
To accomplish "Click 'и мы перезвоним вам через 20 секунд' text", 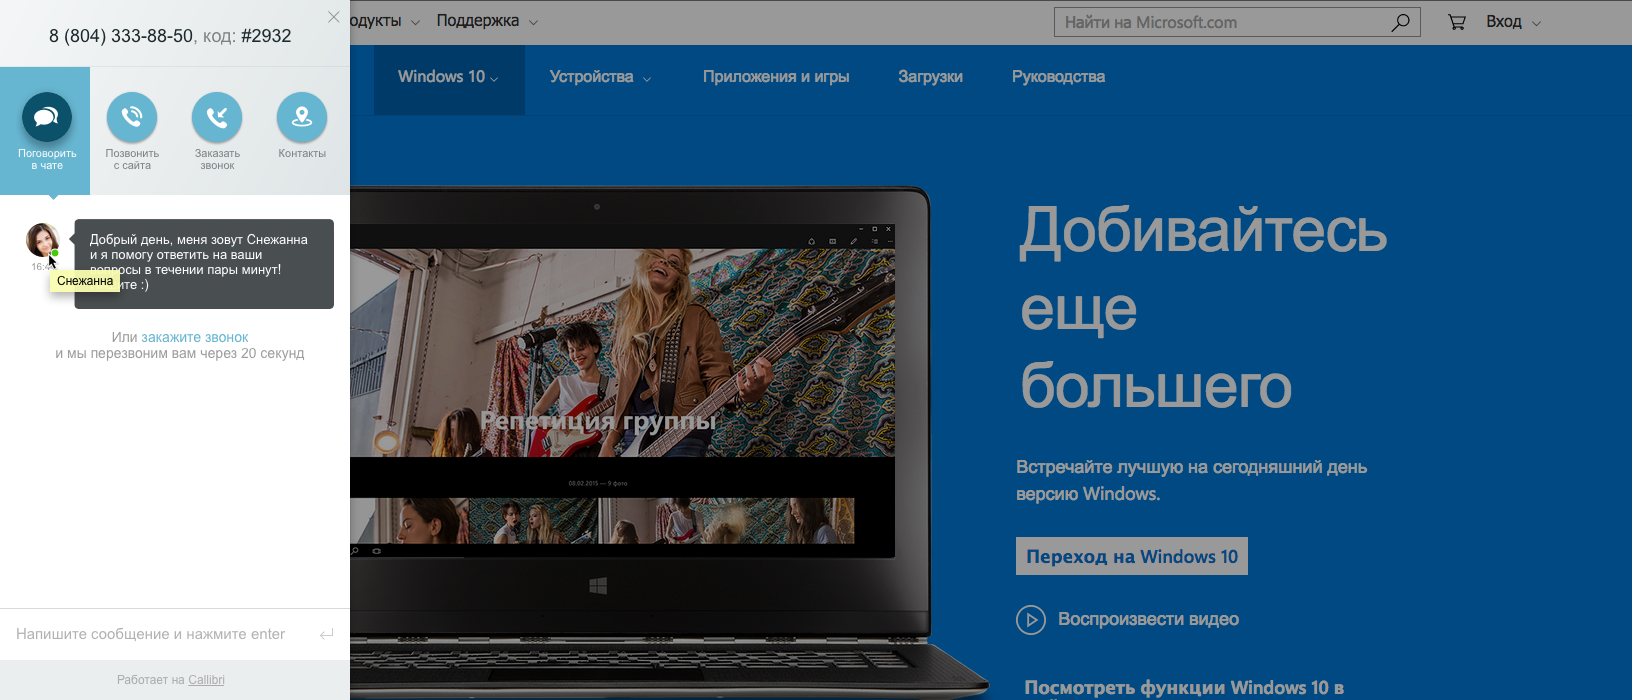I will coord(180,353).
